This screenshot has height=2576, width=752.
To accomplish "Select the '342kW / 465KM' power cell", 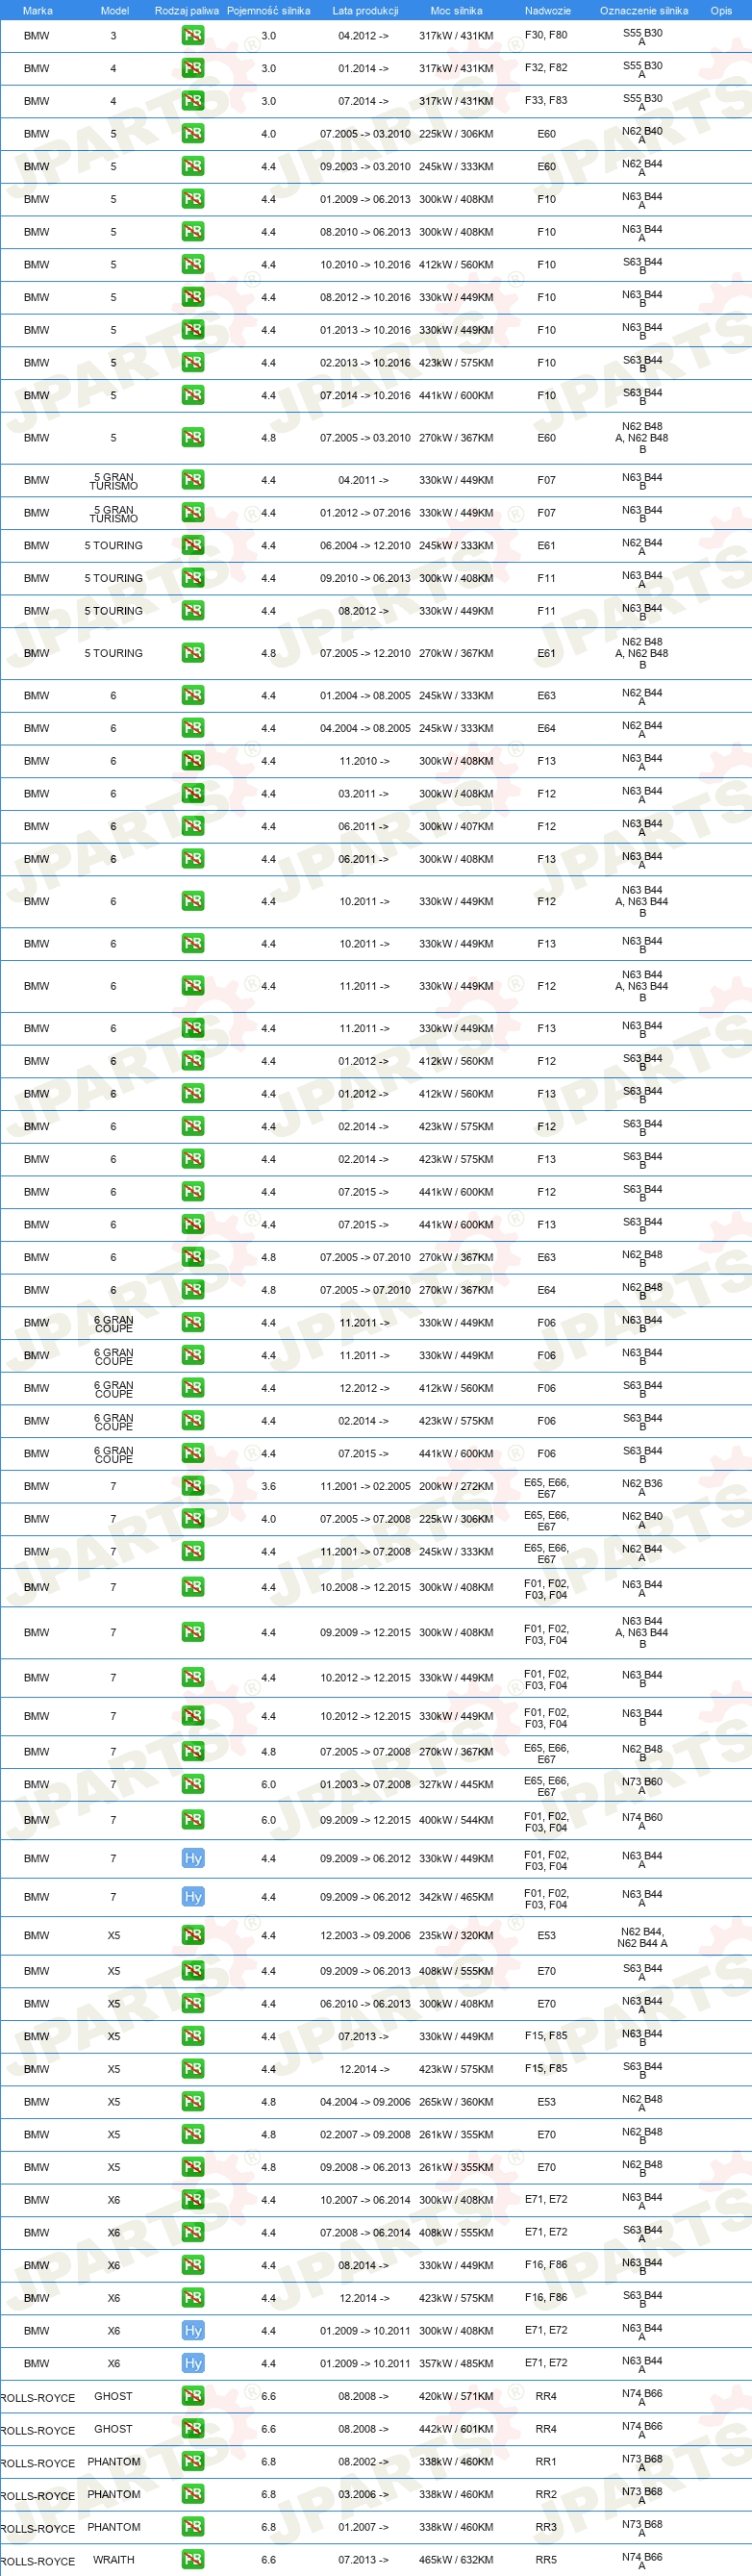I will tap(456, 1897).
